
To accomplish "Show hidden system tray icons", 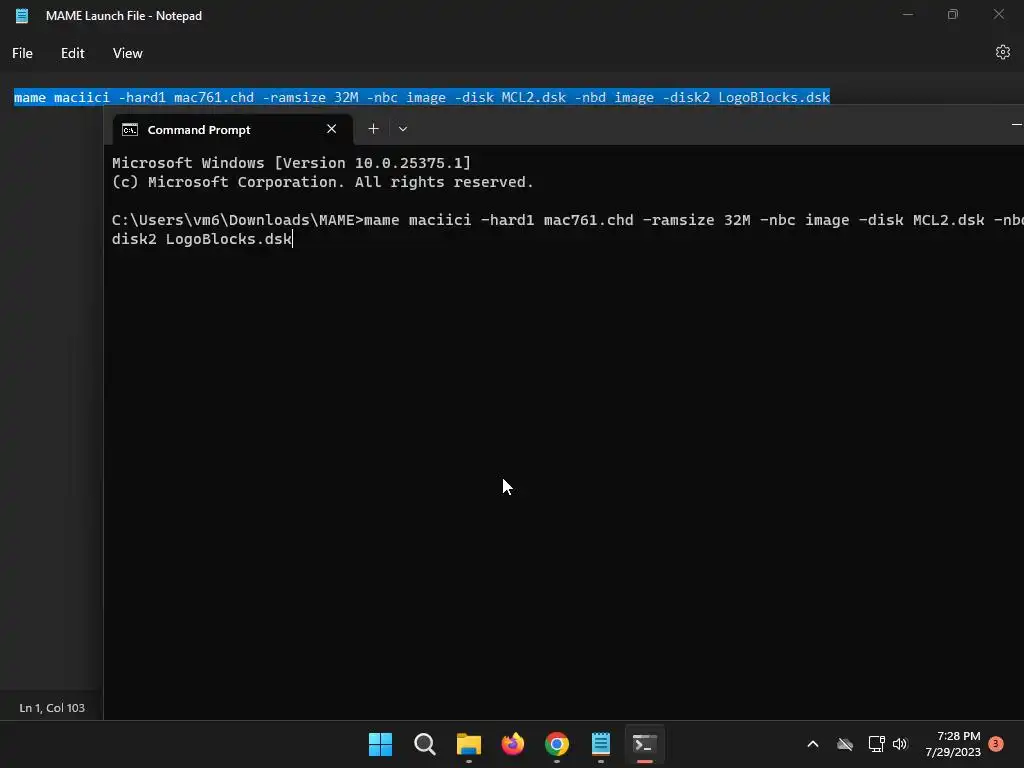I will pyautogui.click(x=813, y=744).
